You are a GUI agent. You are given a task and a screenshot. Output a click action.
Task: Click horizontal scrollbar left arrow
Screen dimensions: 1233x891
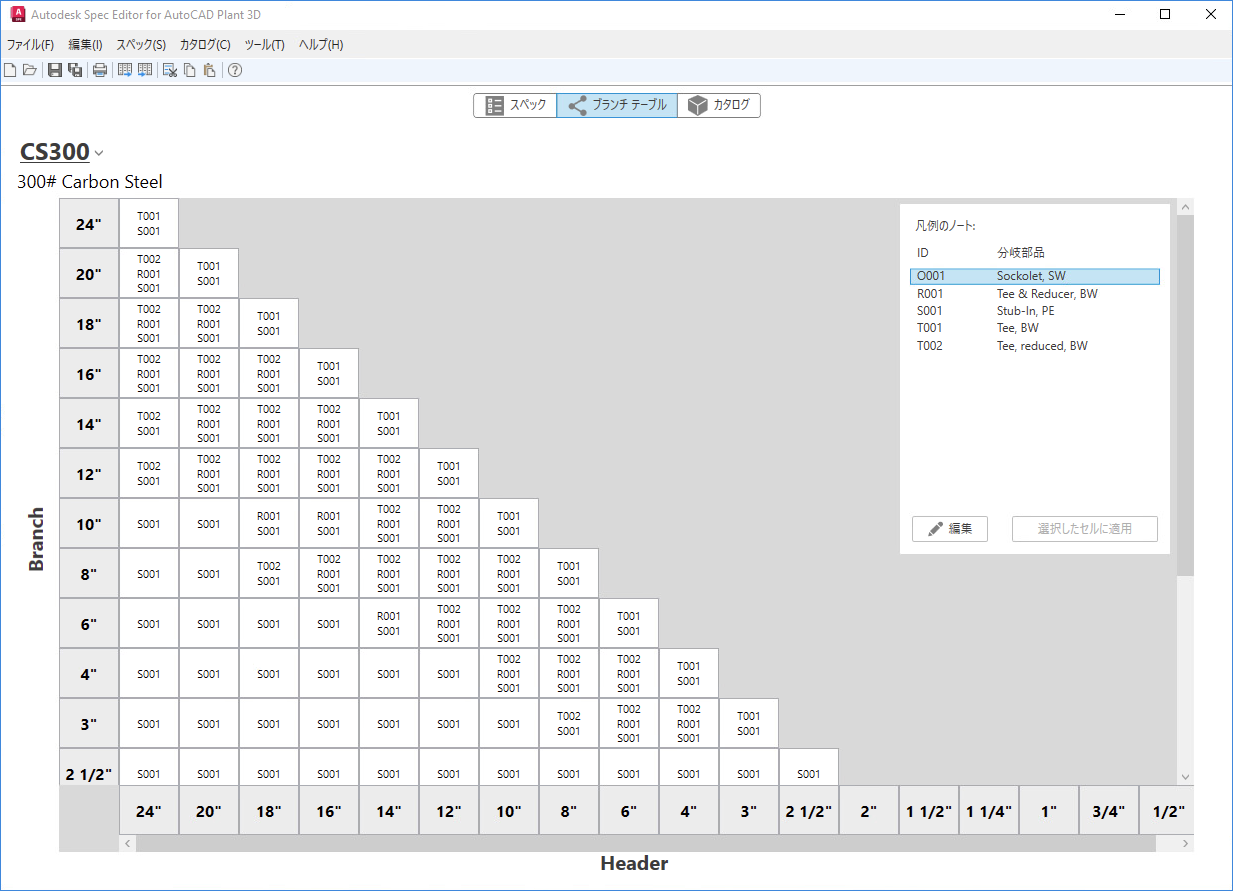point(128,844)
